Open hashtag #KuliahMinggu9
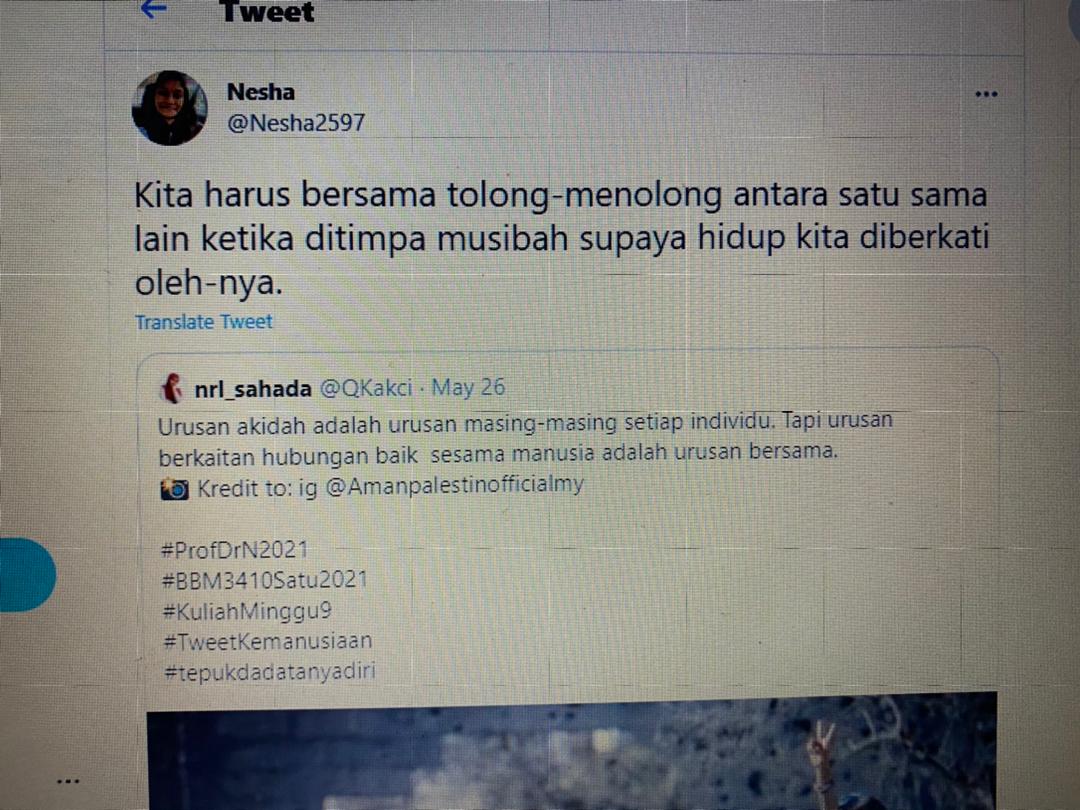 pos(247,611)
